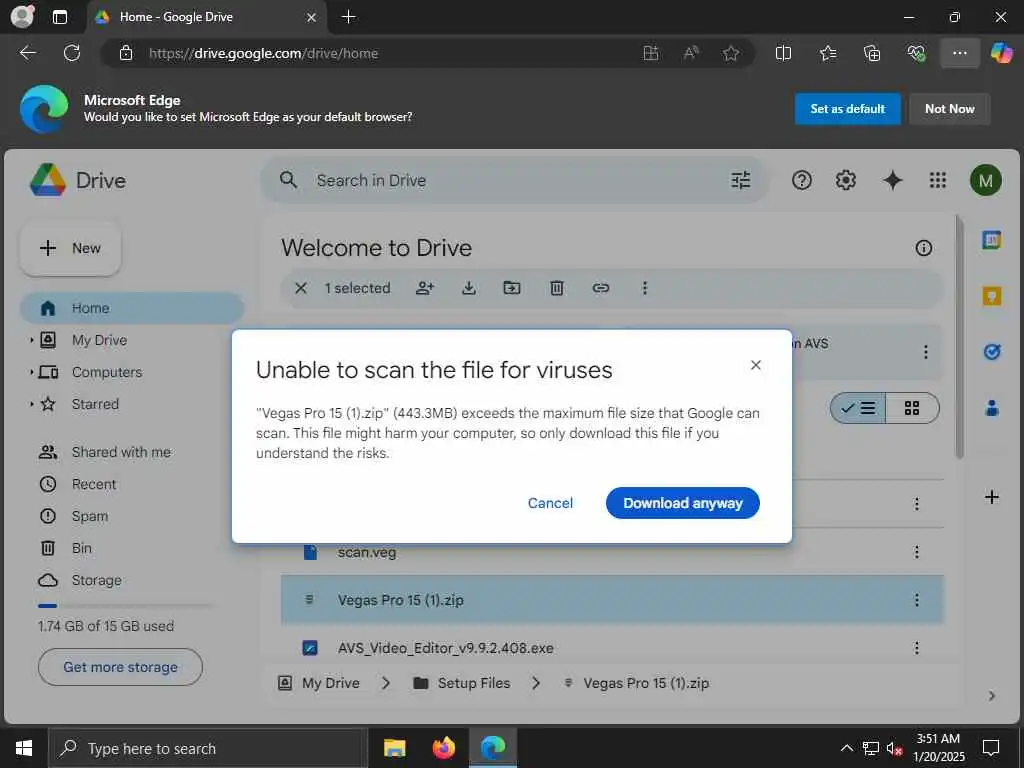Open Storage in sidebar
Screen dimensions: 1024x768
(x=96, y=580)
